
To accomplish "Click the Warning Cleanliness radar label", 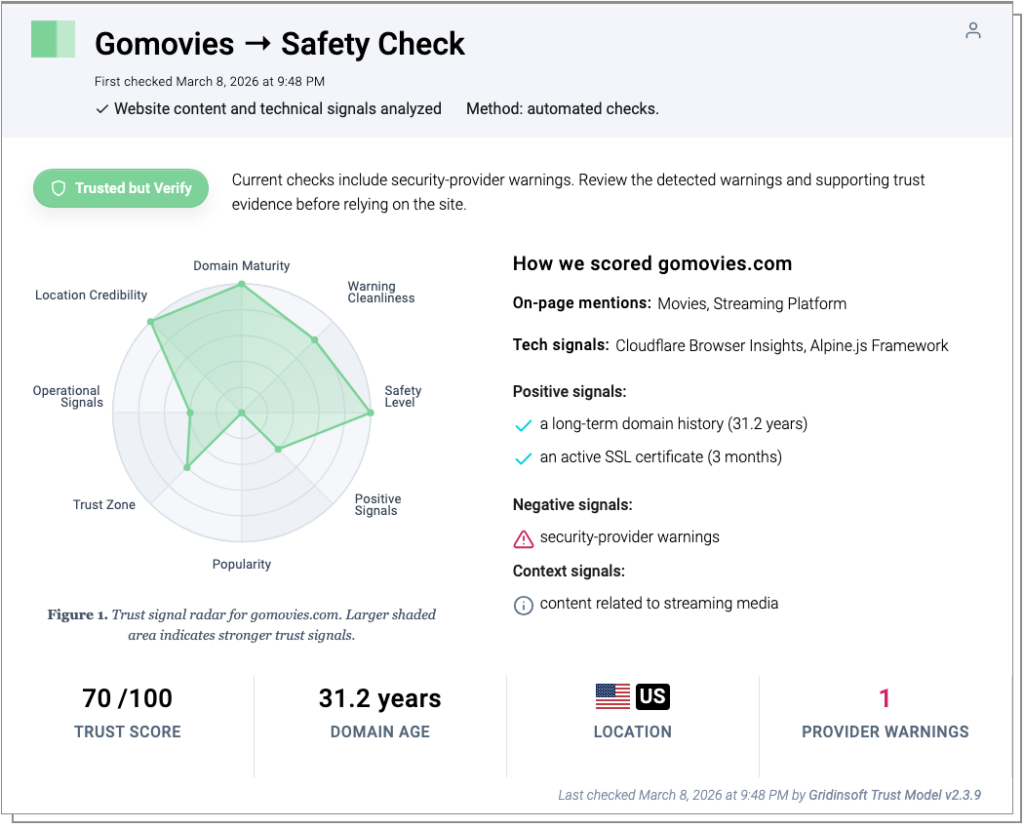I will point(381,292).
